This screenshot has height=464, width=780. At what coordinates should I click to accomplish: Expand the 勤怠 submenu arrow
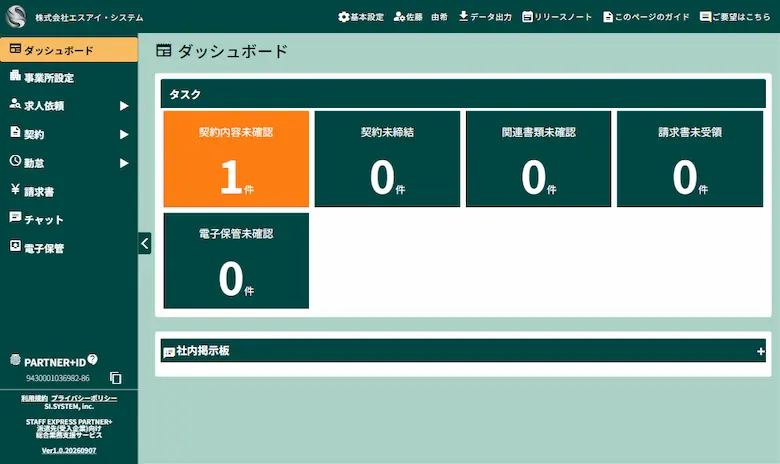coord(124,163)
